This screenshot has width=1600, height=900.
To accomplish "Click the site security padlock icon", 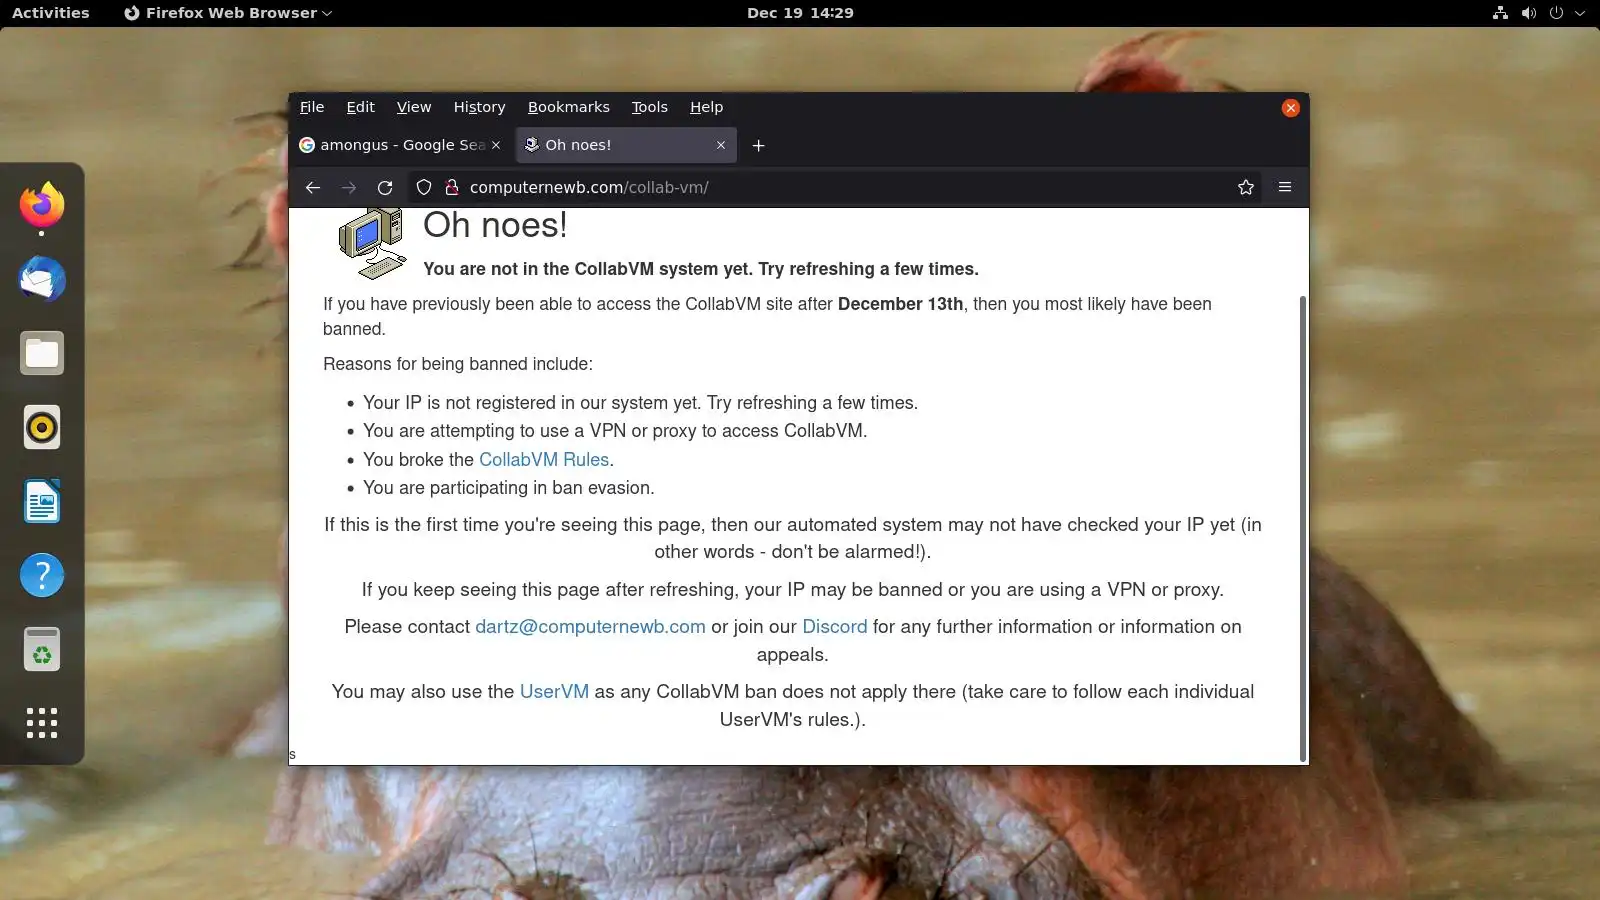I will click(452, 187).
